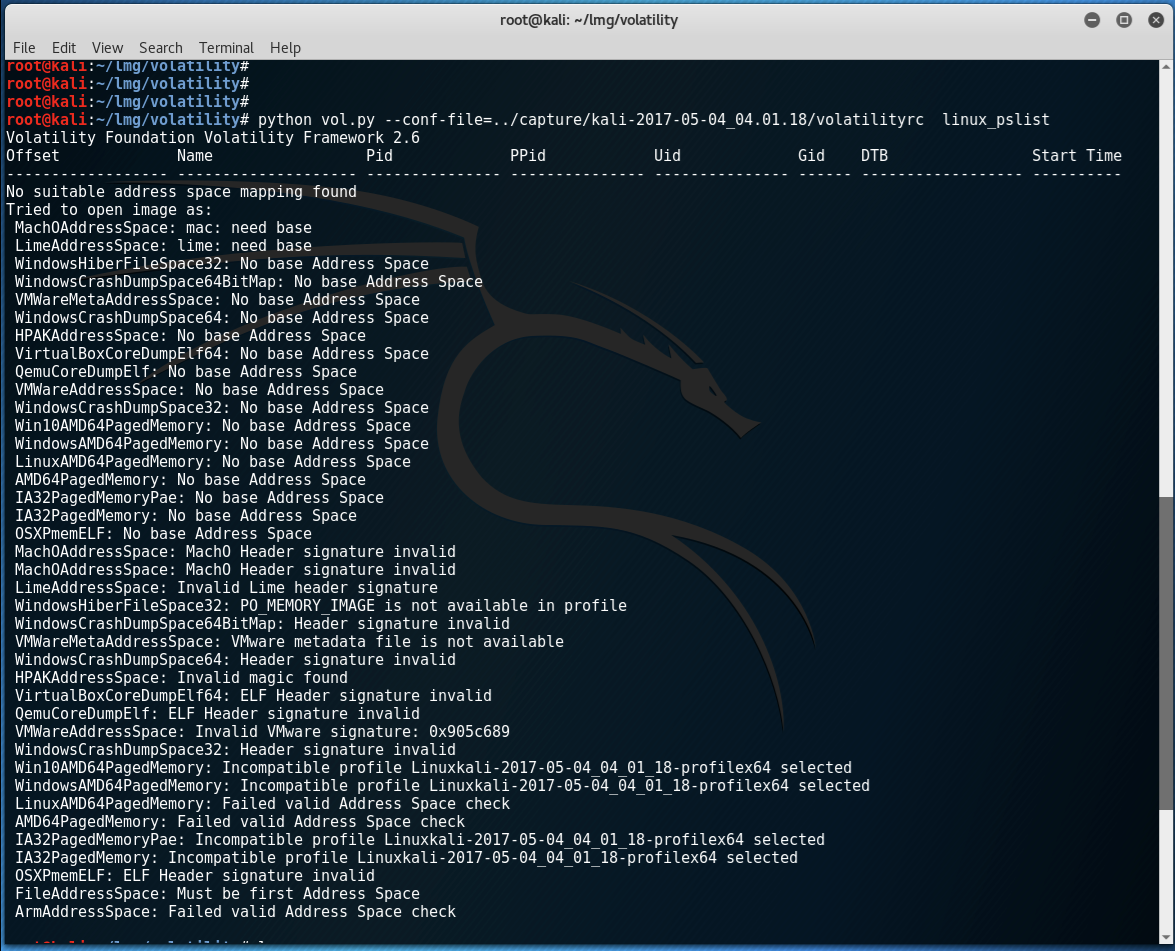
Task: Click 'FileAddressSpace: Must be first Address Space'
Action: tap(217, 893)
